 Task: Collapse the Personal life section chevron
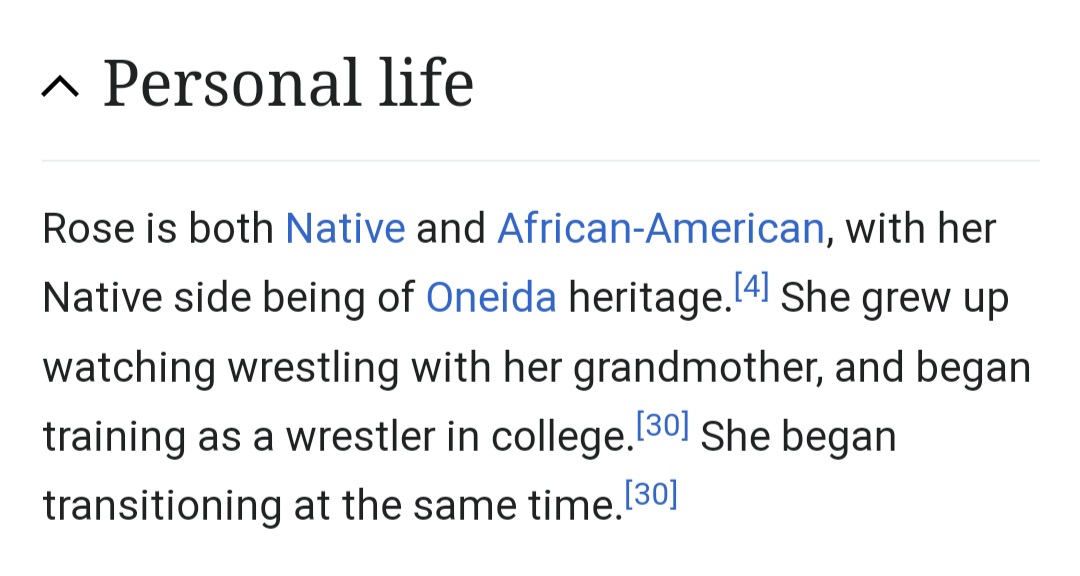click(60, 89)
